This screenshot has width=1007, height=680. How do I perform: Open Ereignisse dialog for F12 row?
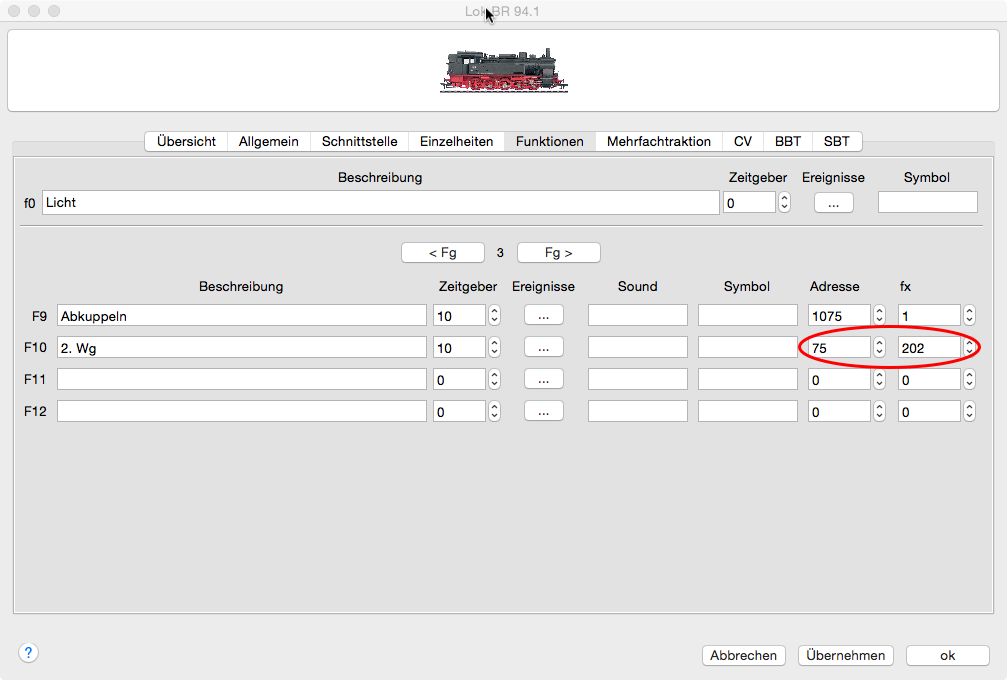point(543,412)
